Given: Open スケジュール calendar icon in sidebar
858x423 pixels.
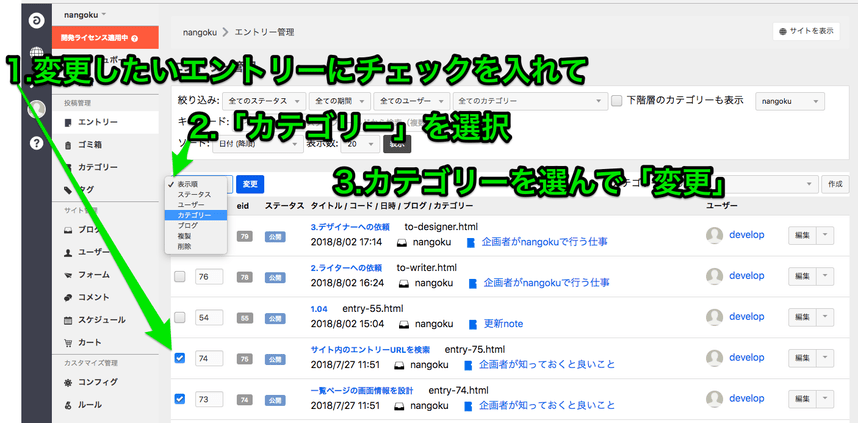Looking at the screenshot, I should click(68, 320).
